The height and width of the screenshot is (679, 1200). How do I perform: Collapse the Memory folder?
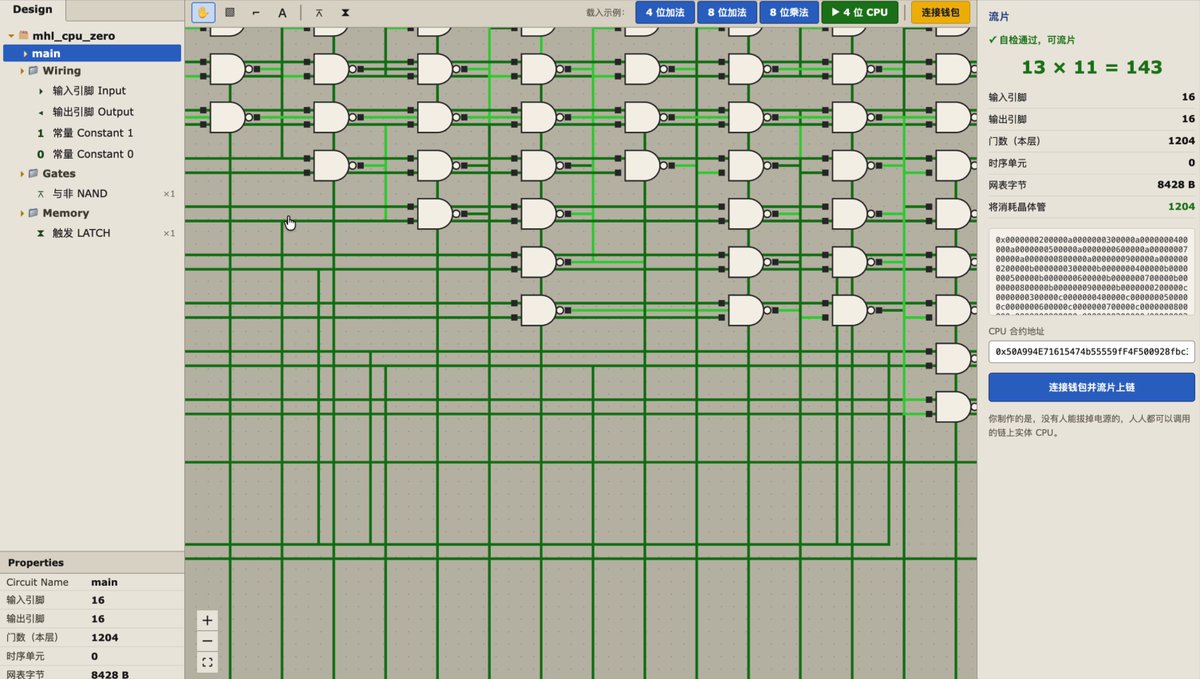[x=22, y=213]
